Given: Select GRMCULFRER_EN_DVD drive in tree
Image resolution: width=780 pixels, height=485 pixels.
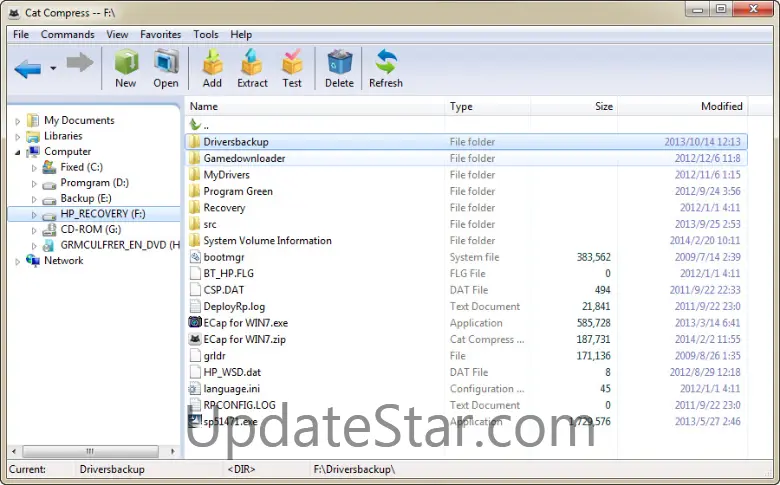Looking at the screenshot, I should point(120,245).
